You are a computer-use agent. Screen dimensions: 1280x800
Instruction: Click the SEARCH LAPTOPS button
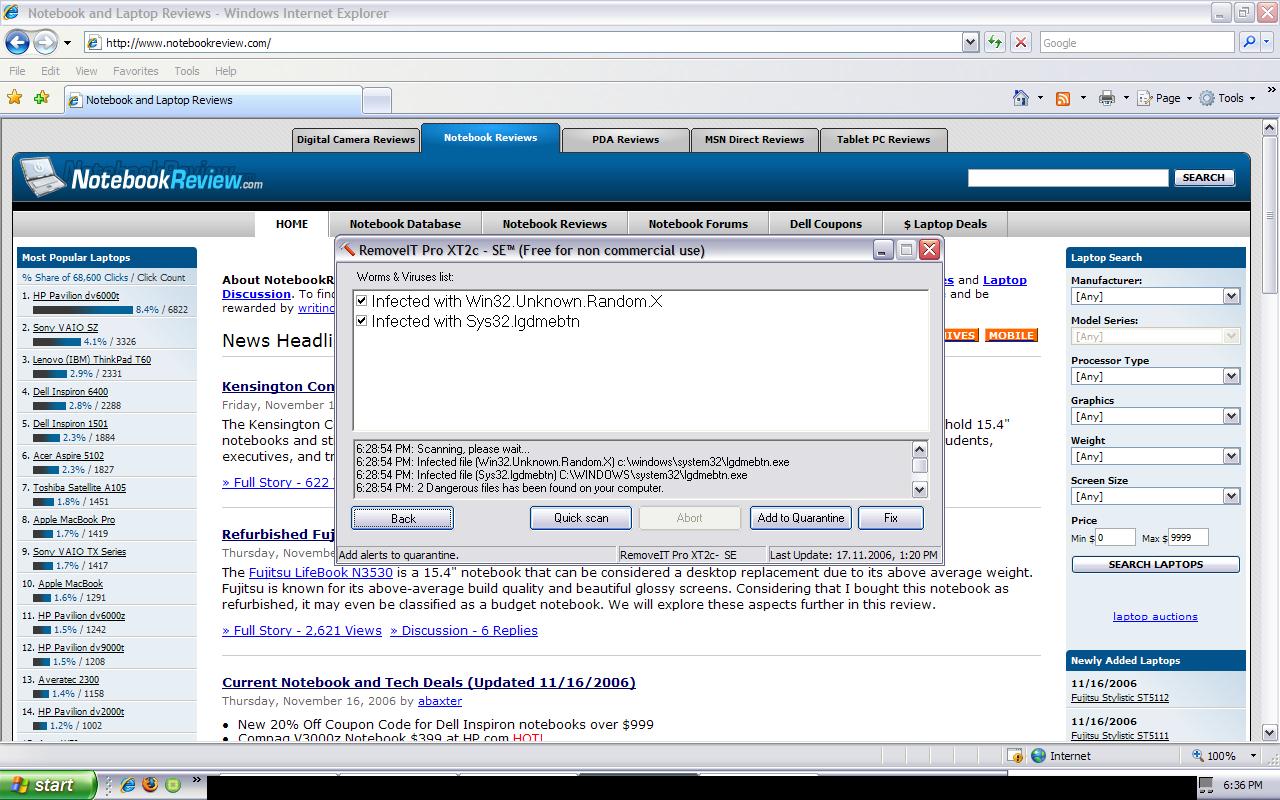pos(1156,564)
